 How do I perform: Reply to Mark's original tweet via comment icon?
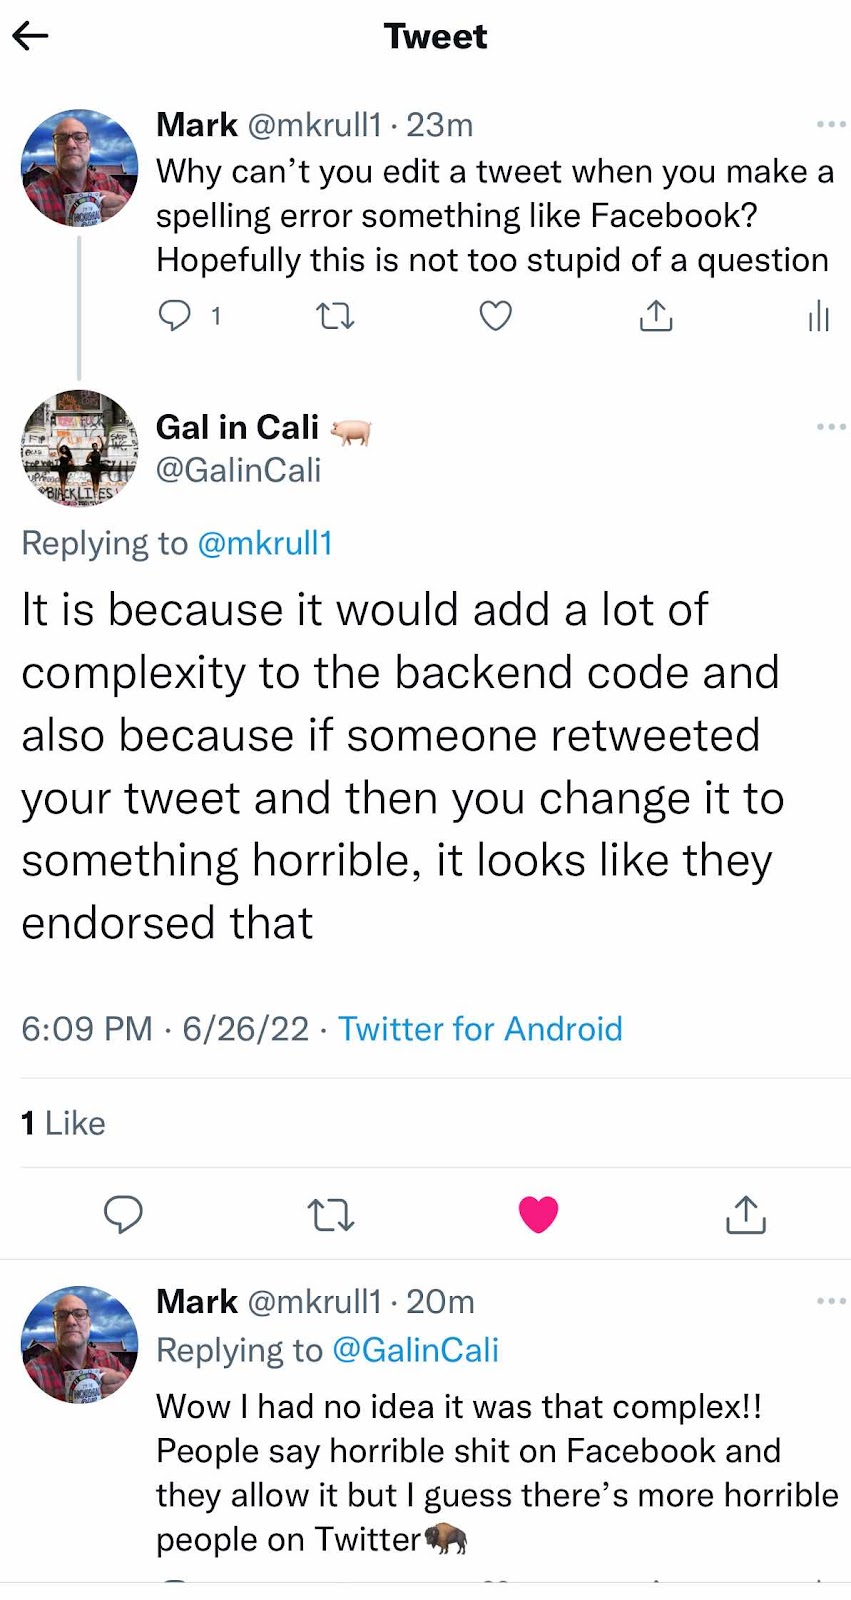(175, 316)
